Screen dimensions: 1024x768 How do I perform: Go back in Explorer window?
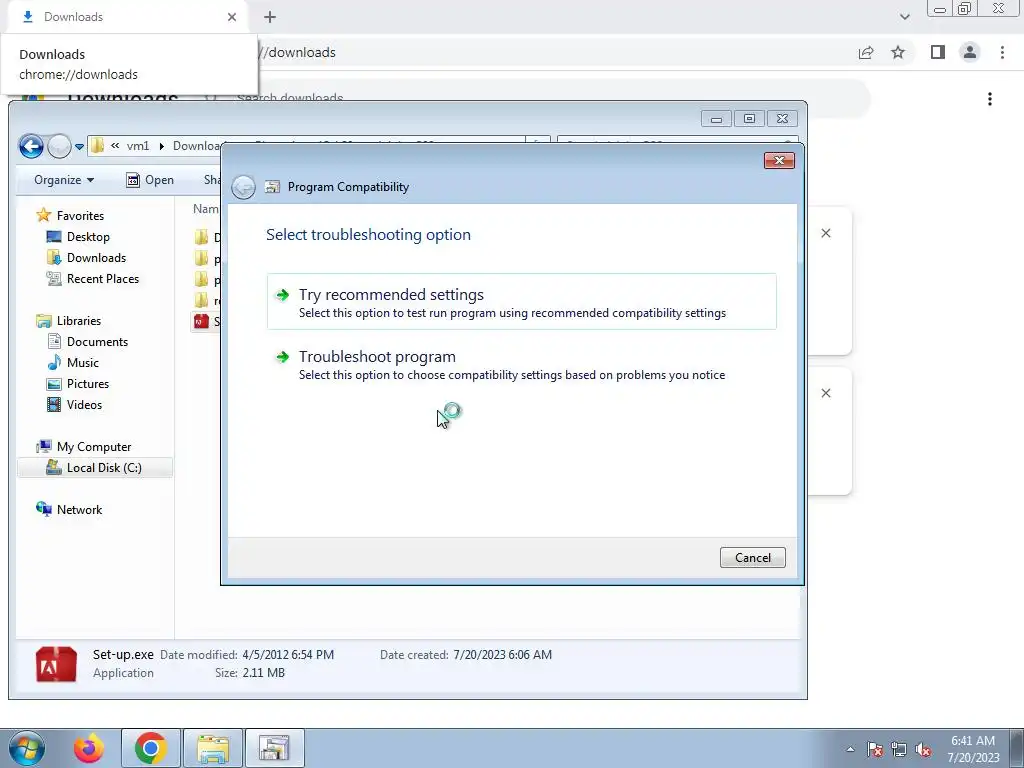[x=31, y=146]
